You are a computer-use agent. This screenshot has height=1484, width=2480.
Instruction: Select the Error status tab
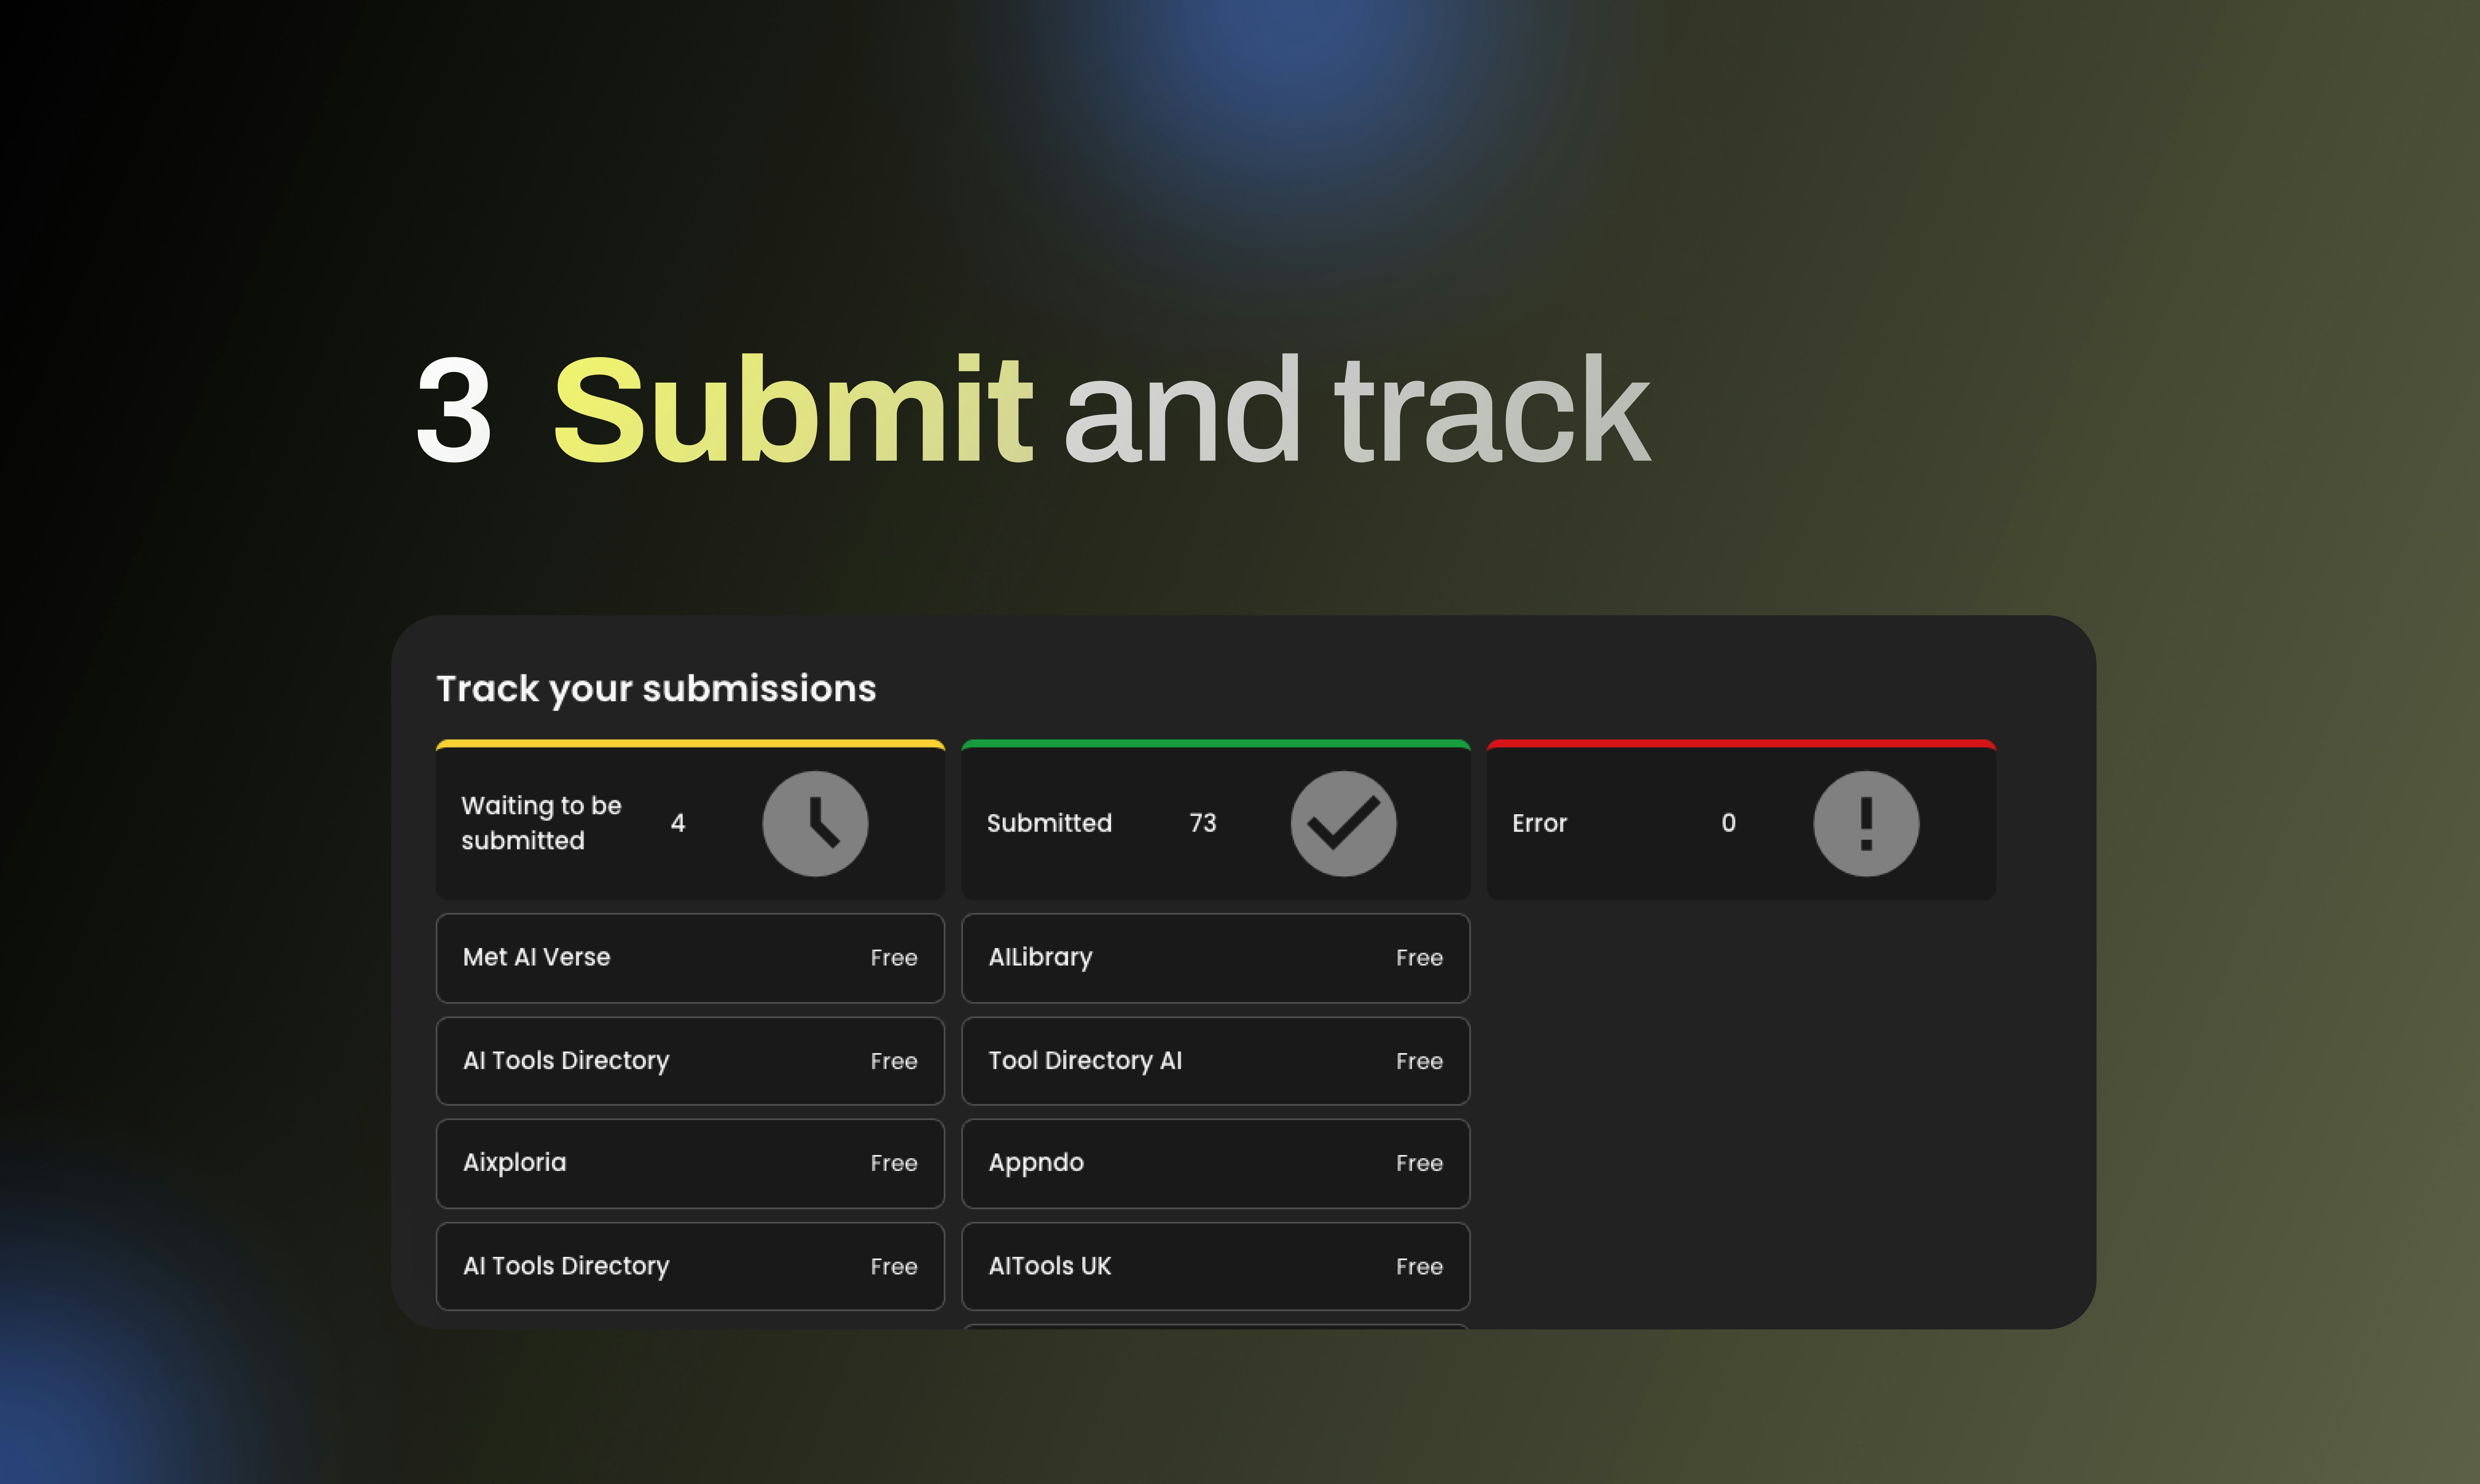pyautogui.click(x=1741, y=820)
